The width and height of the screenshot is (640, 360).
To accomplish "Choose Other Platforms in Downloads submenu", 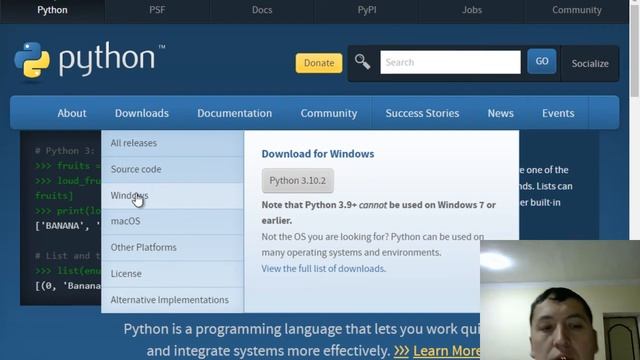I will tap(172, 247).
